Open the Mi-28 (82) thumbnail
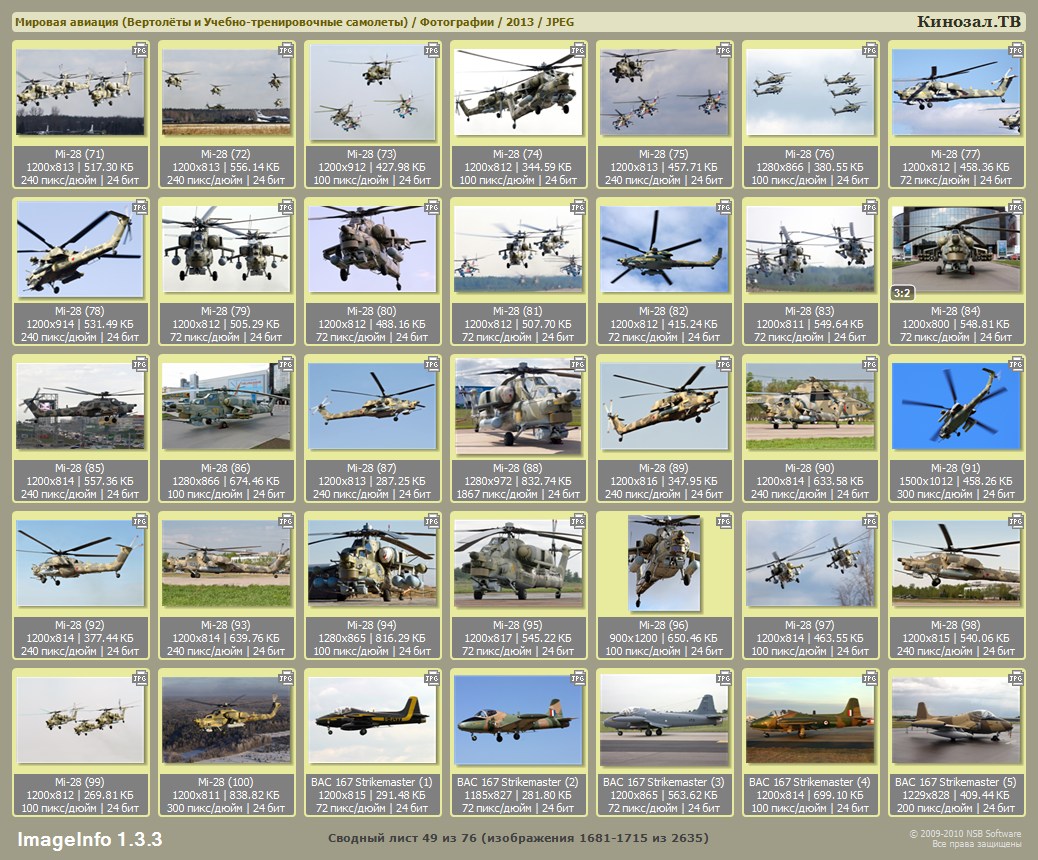 (663, 249)
